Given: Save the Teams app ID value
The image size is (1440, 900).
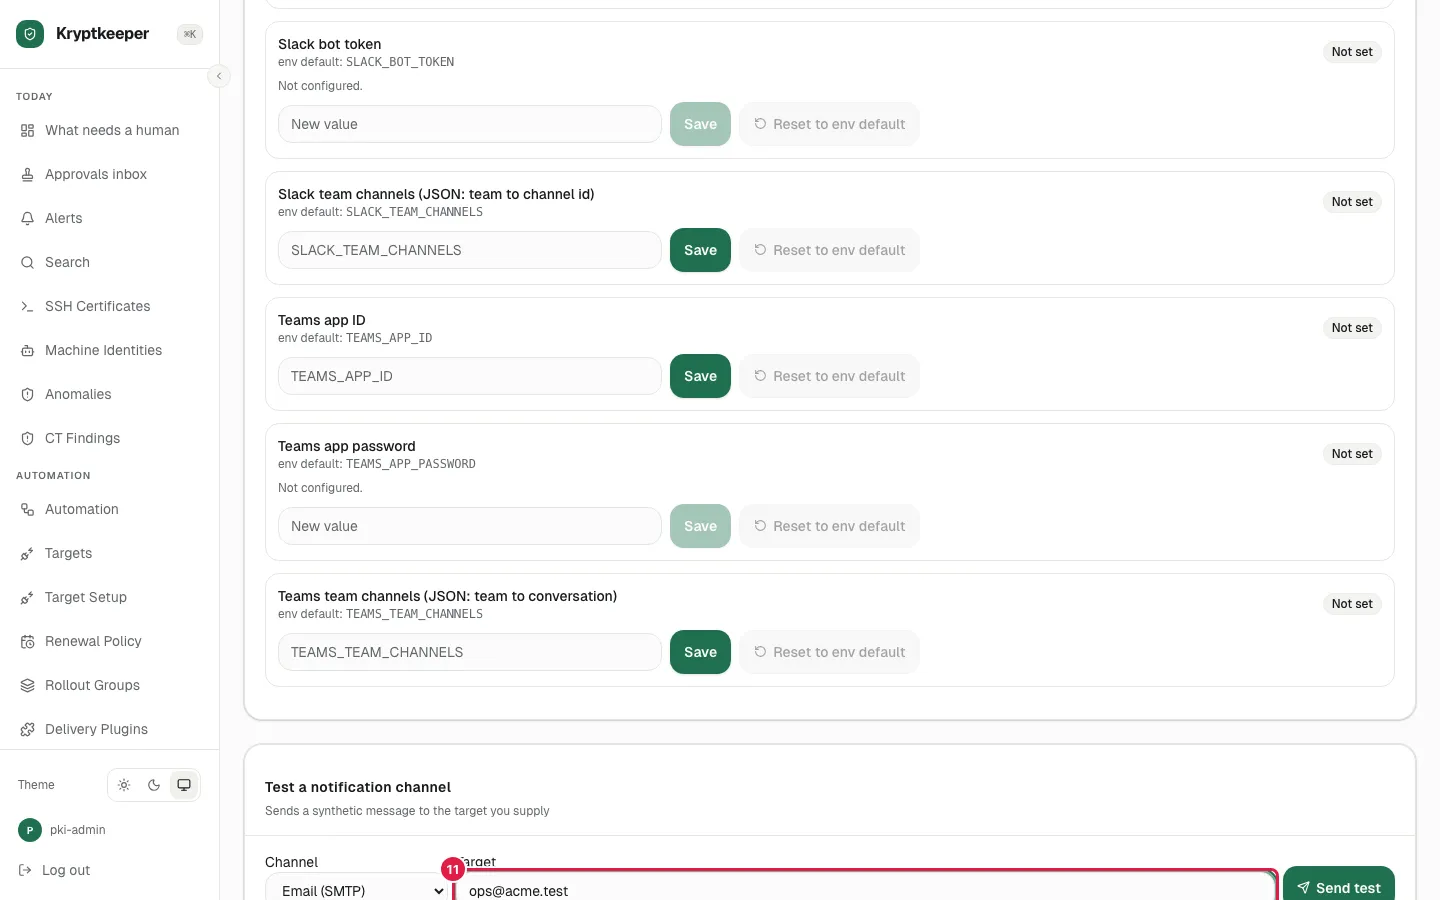Looking at the screenshot, I should (x=700, y=377).
